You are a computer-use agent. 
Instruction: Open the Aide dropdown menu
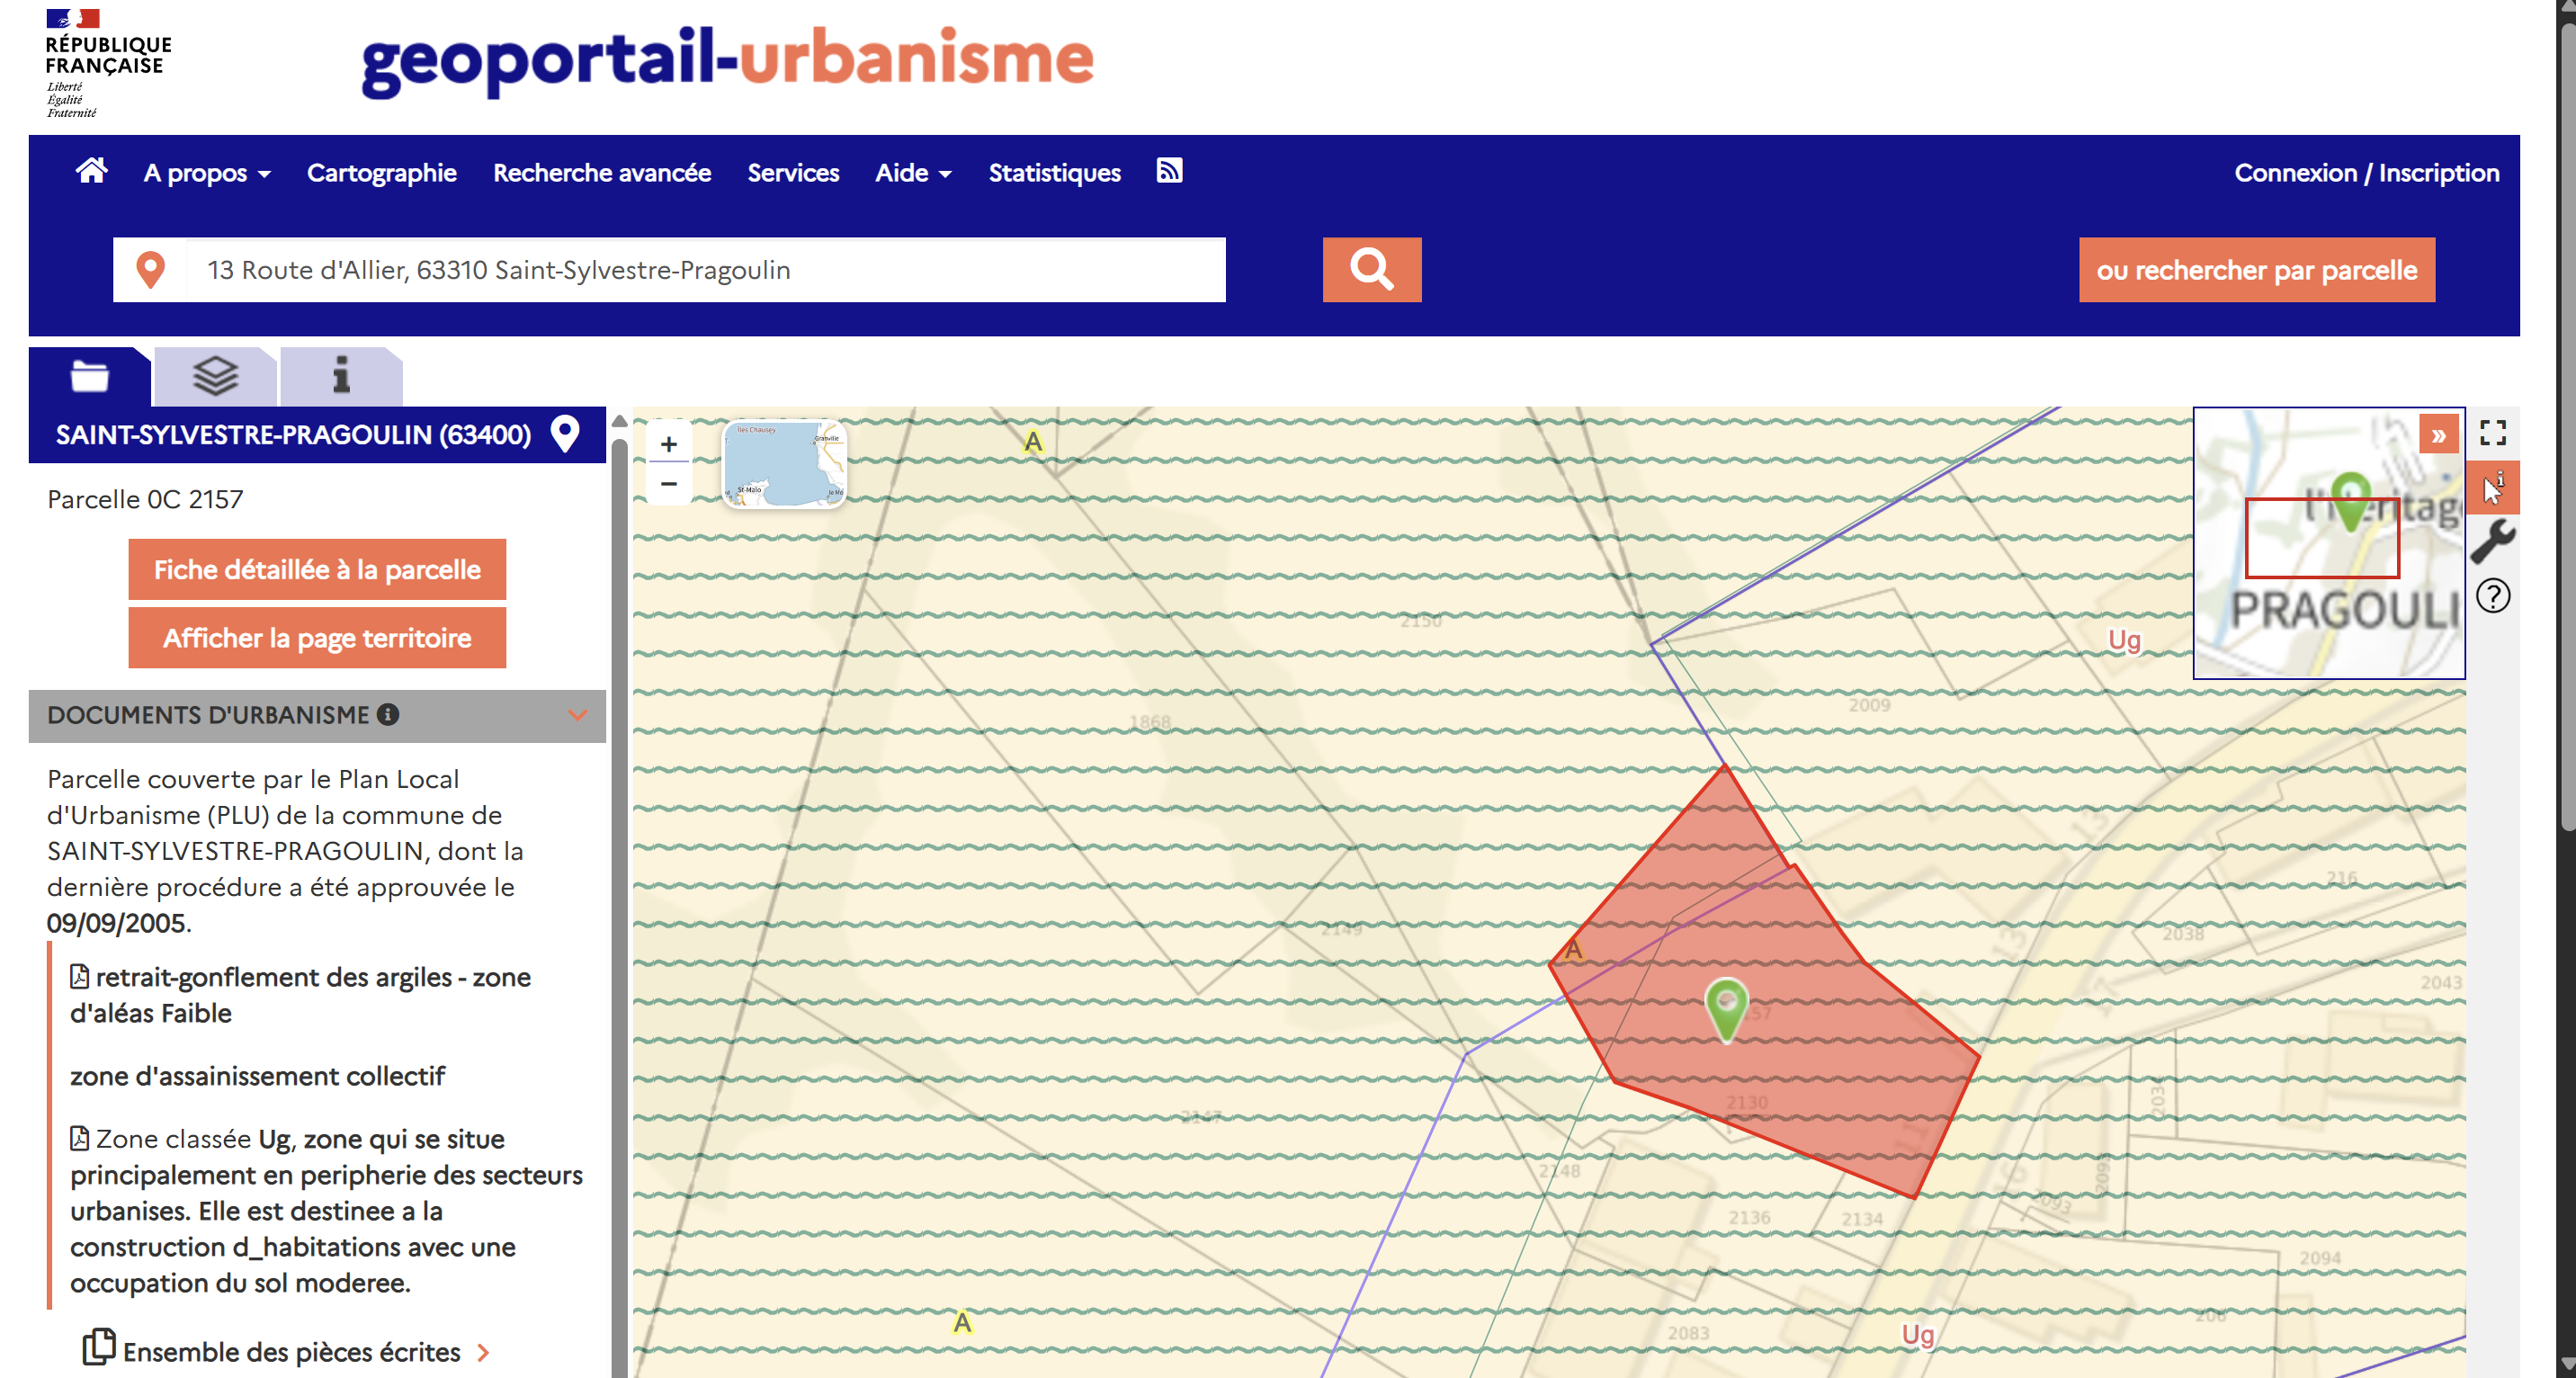coord(913,173)
